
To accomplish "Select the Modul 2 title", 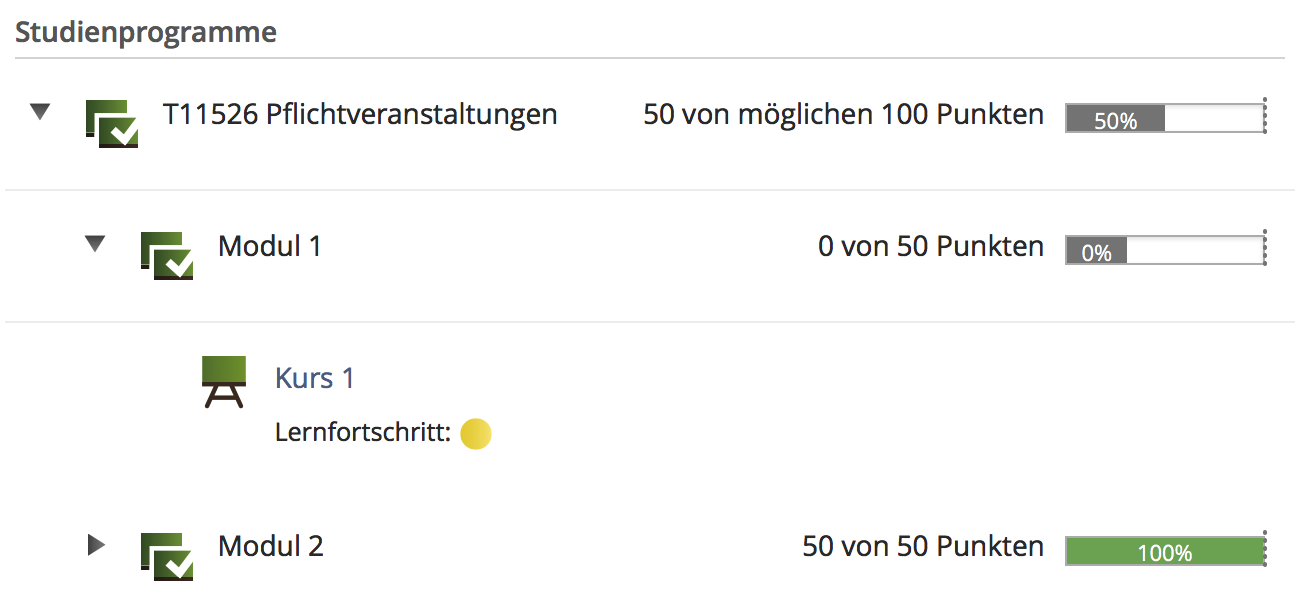I will (x=271, y=546).
